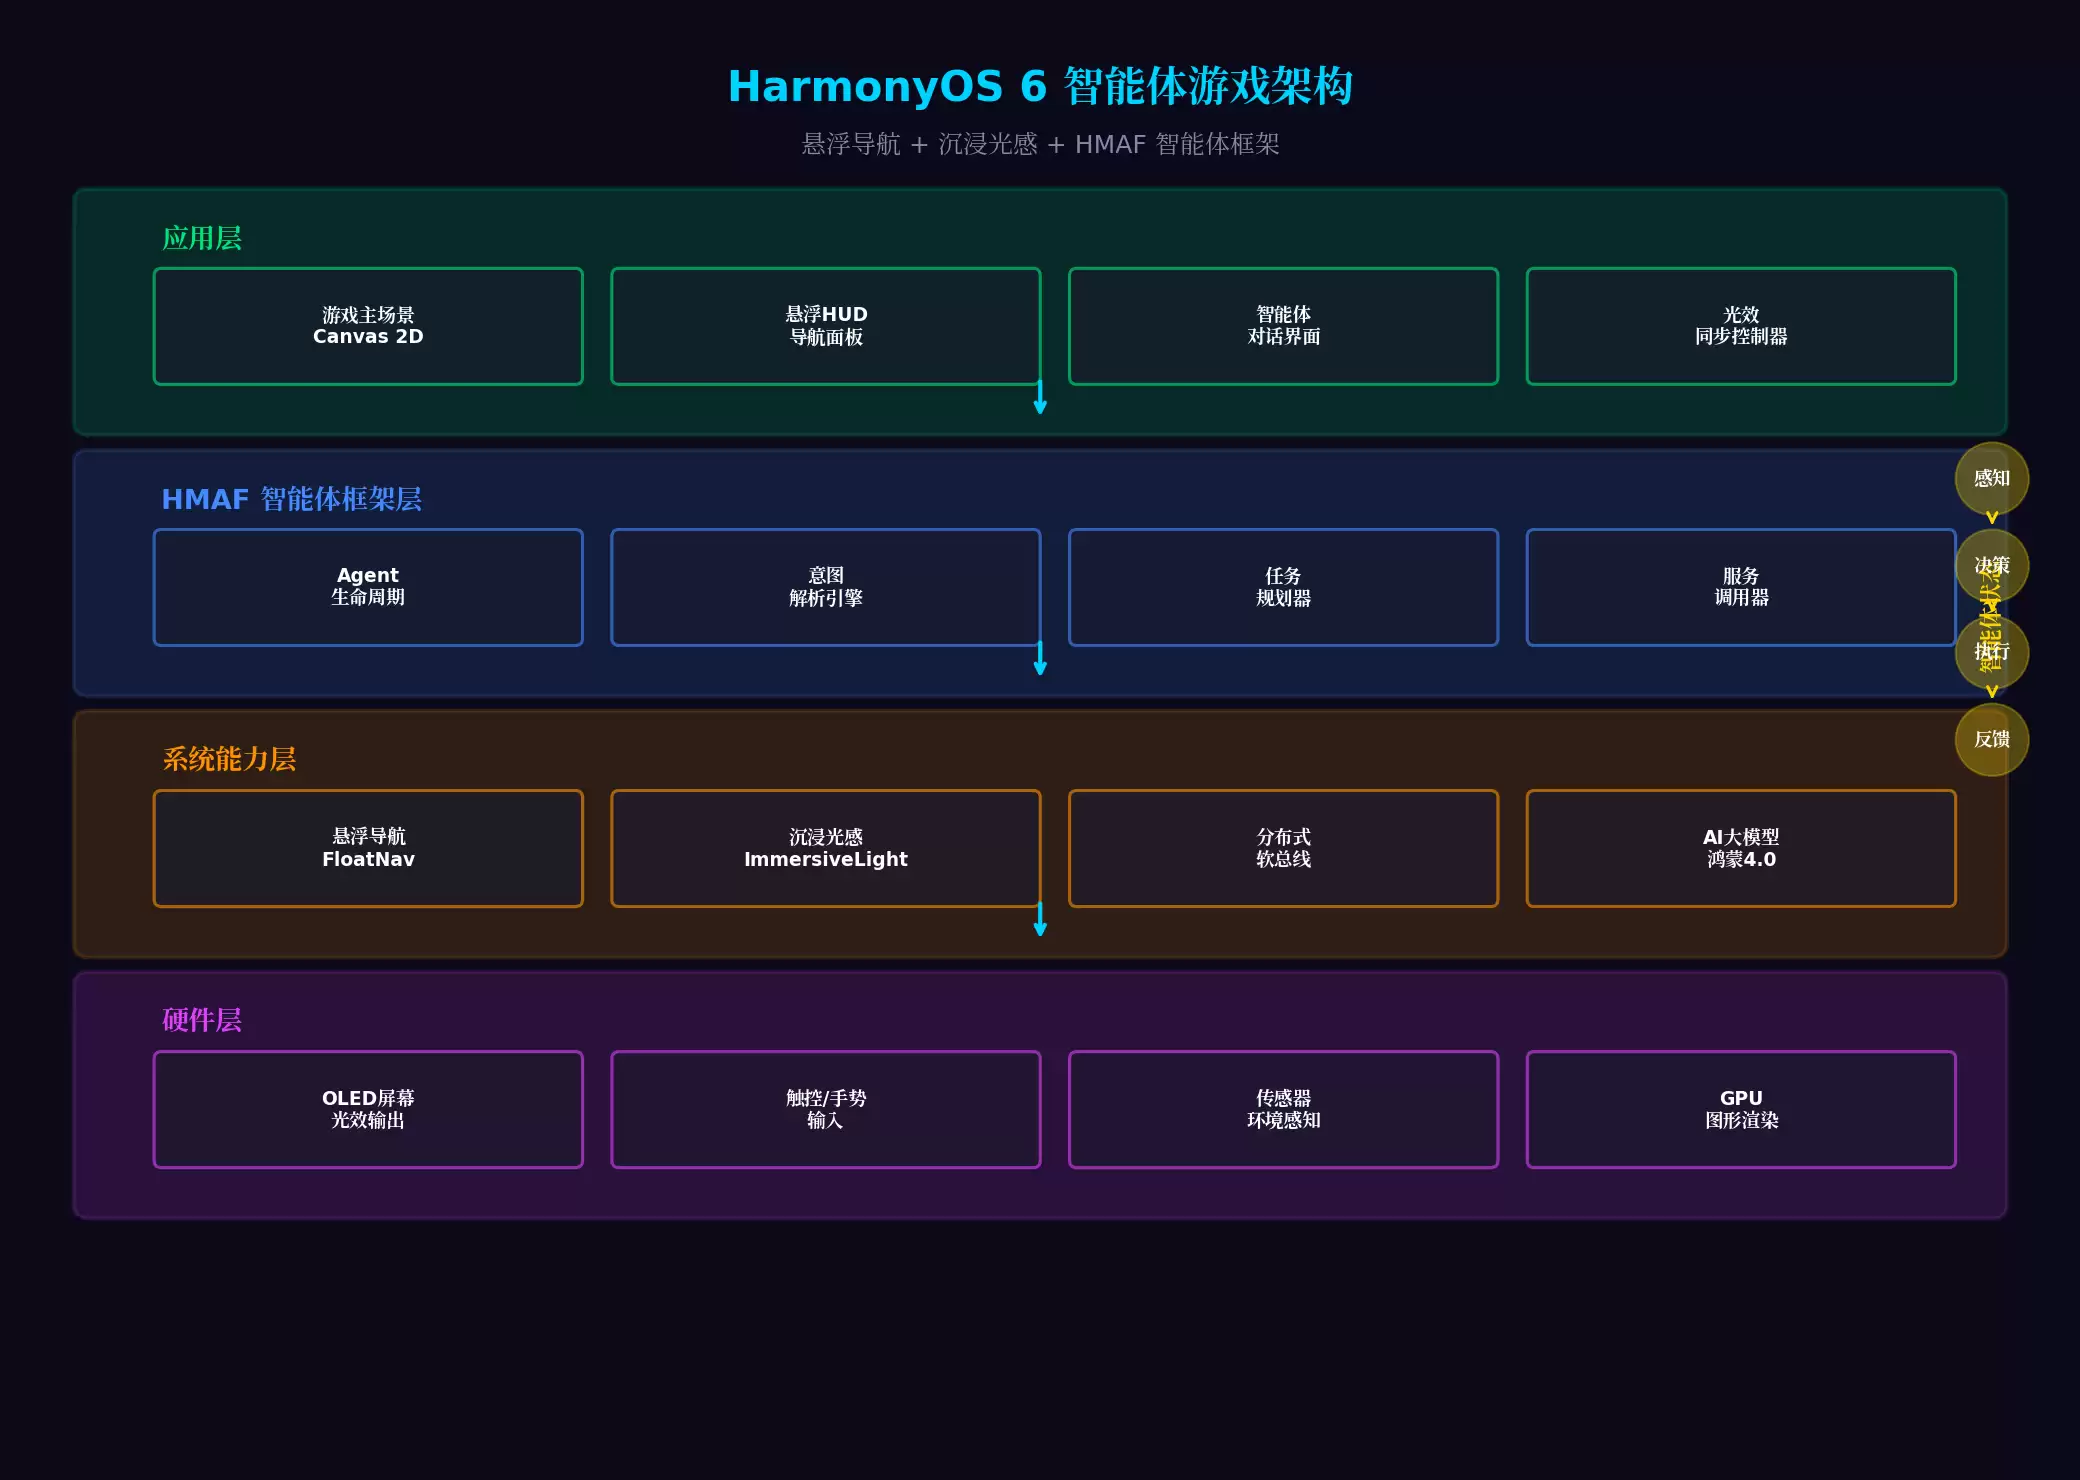This screenshot has width=2080, height=1480.
Task: Select the OLED屏幕 光效输出 box
Action: click(368, 1109)
